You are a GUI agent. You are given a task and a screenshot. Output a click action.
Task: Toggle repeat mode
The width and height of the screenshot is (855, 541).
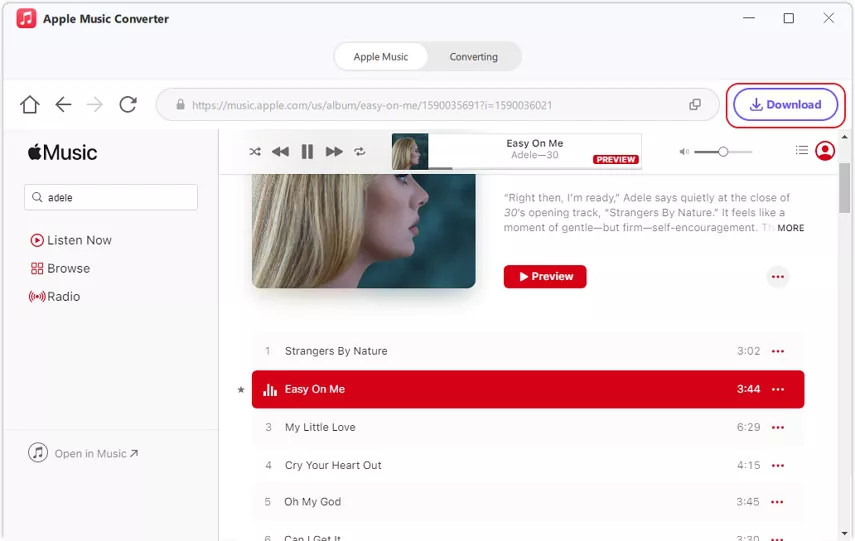(360, 152)
